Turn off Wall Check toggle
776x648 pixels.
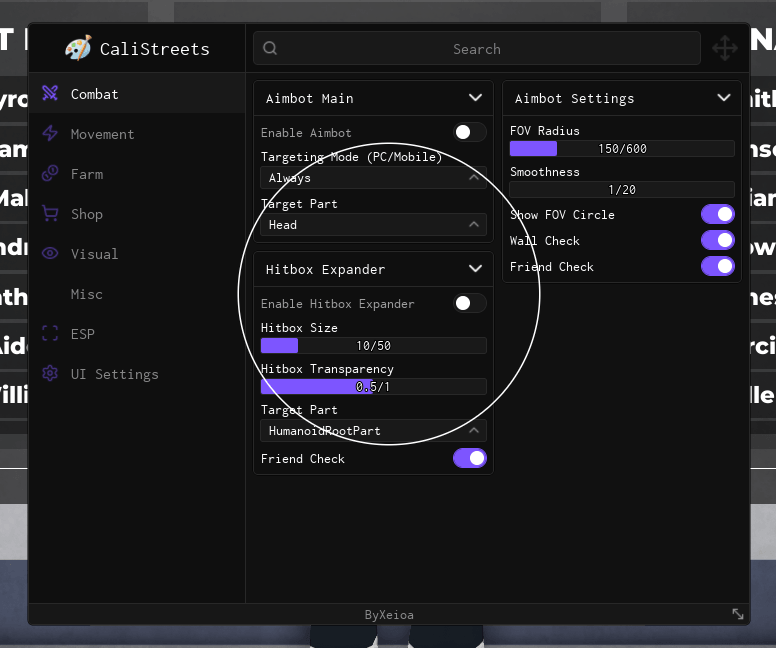(718, 240)
